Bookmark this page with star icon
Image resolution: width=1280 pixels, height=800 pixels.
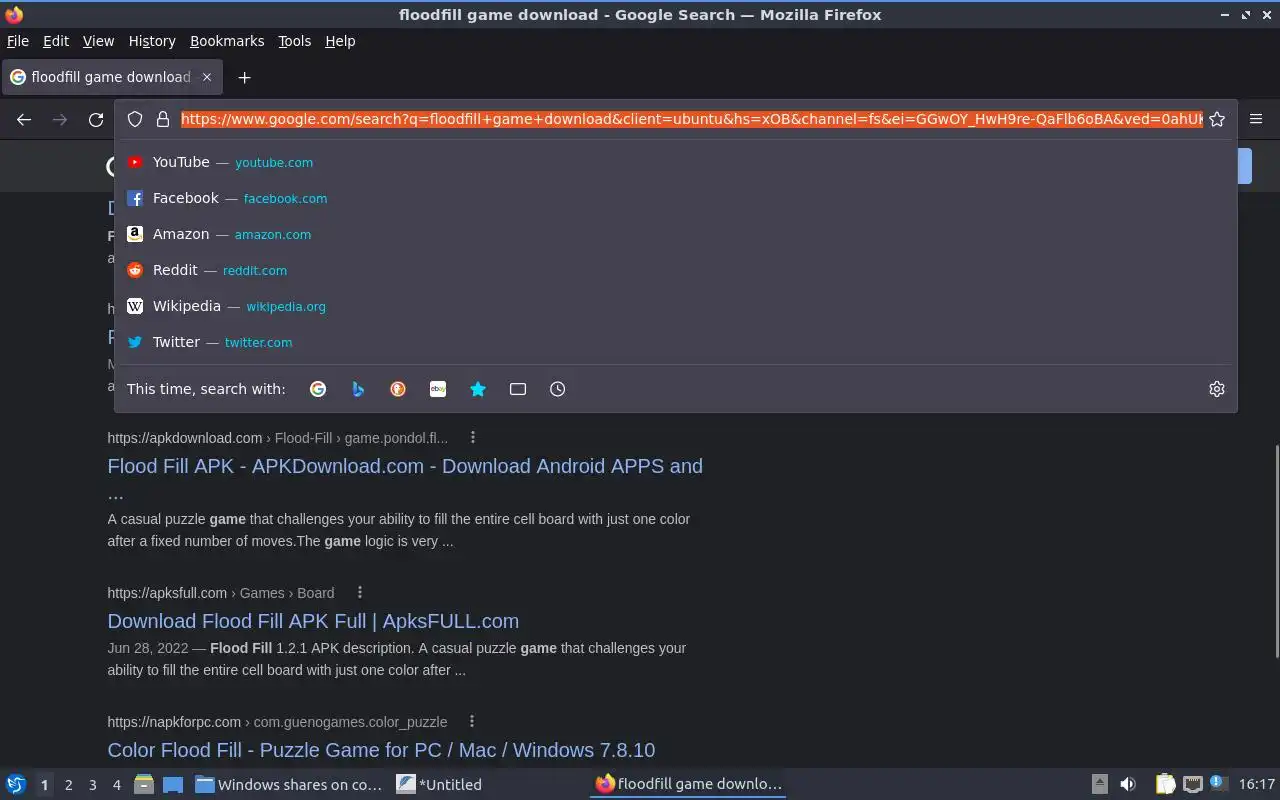1217,119
